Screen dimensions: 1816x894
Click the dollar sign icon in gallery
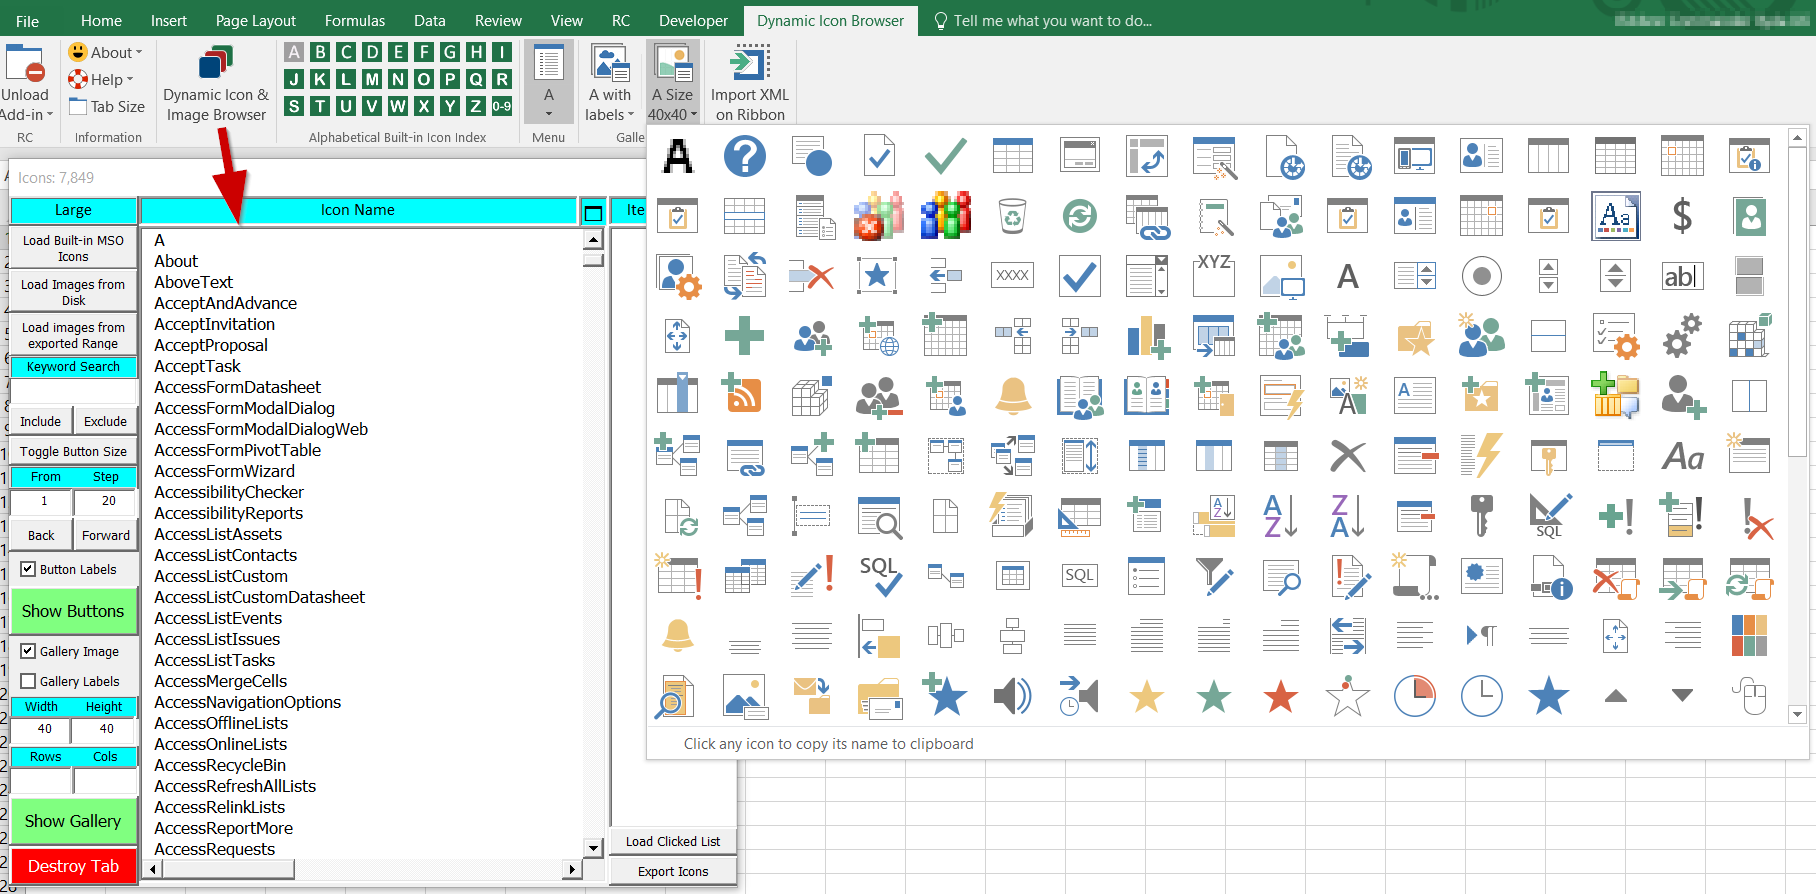(x=1683, y=216)
